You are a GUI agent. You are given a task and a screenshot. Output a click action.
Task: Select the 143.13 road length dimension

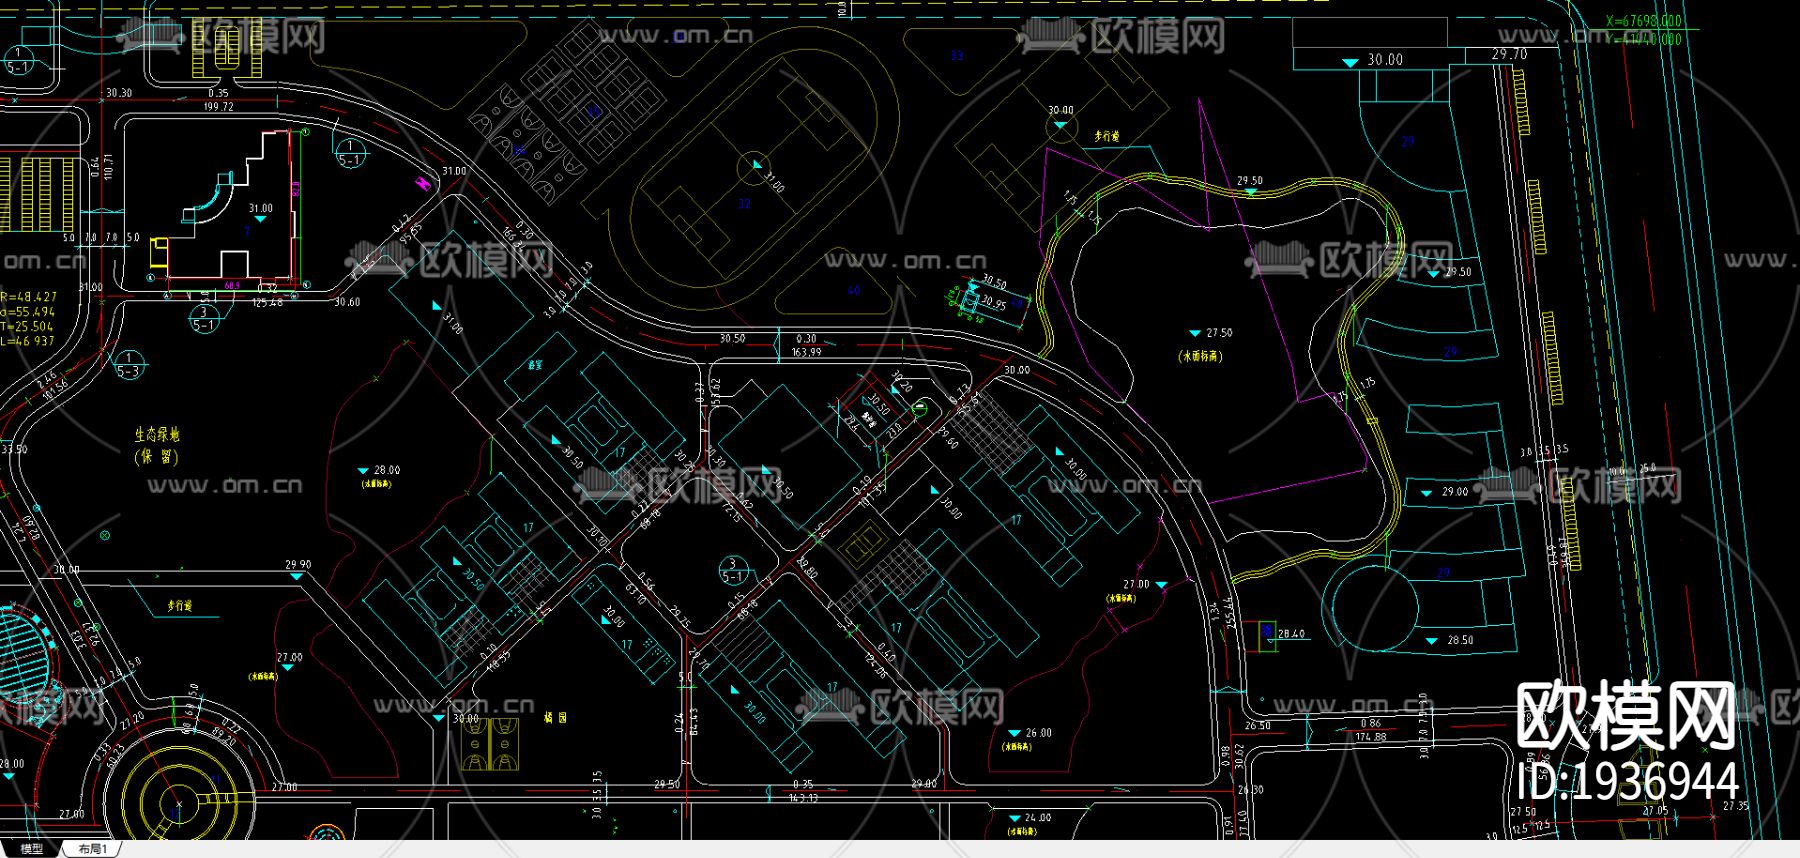(803, 798)
